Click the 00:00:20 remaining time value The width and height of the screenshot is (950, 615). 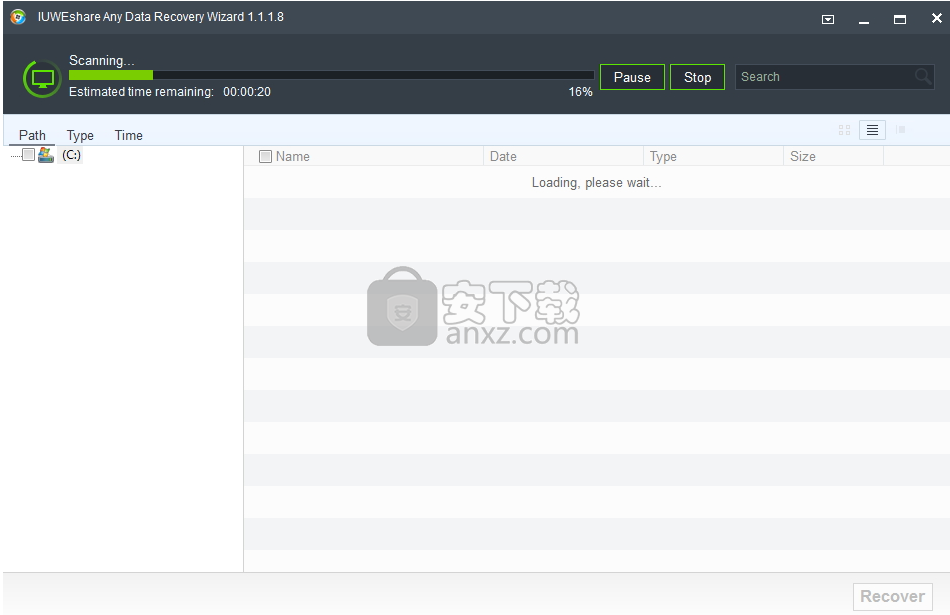tap(247, 92)
